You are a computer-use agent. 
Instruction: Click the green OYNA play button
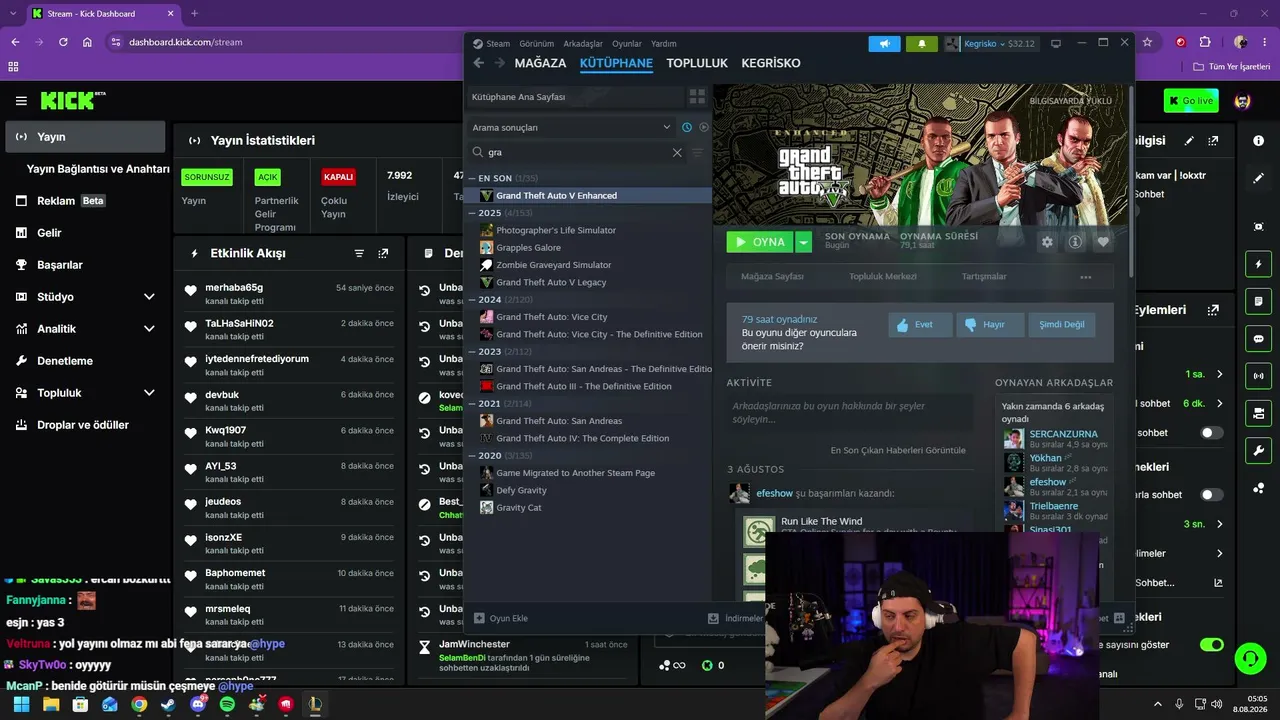coord(761,242)
